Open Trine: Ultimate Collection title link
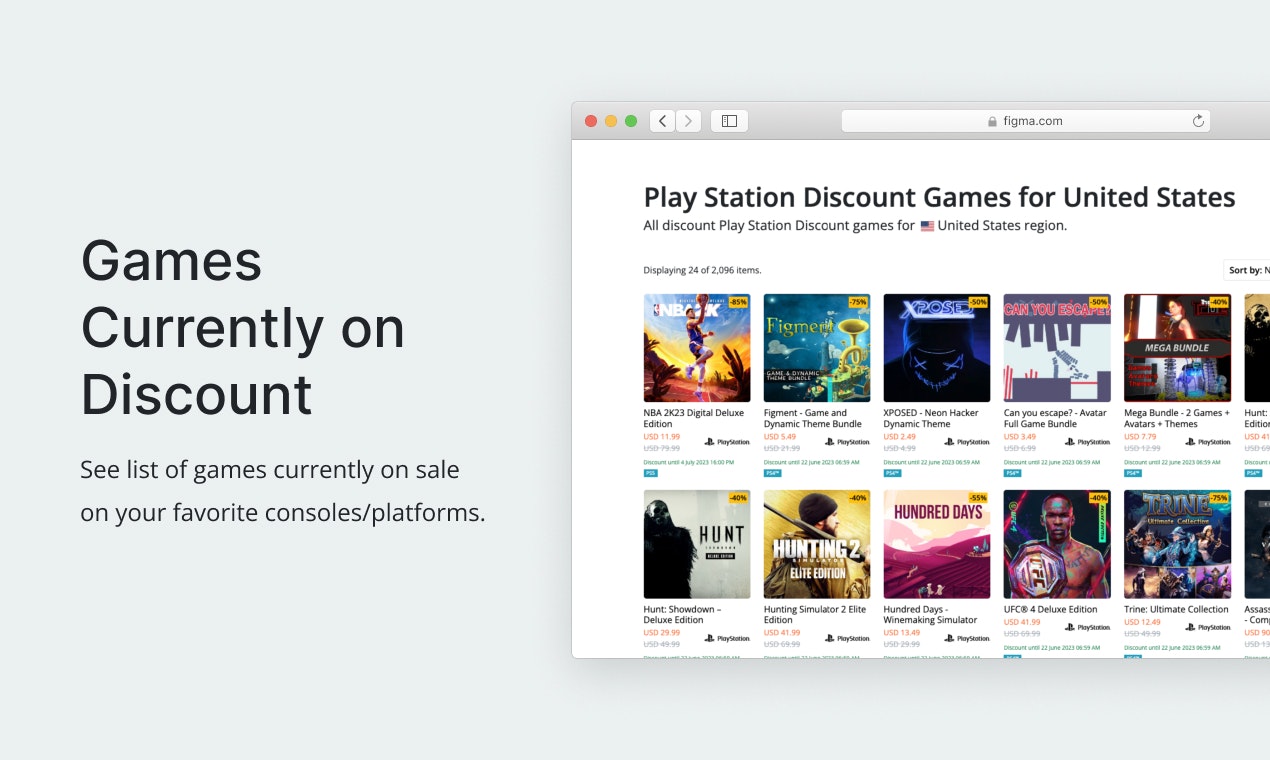Screen dimensions: 1270x760 1176,609
